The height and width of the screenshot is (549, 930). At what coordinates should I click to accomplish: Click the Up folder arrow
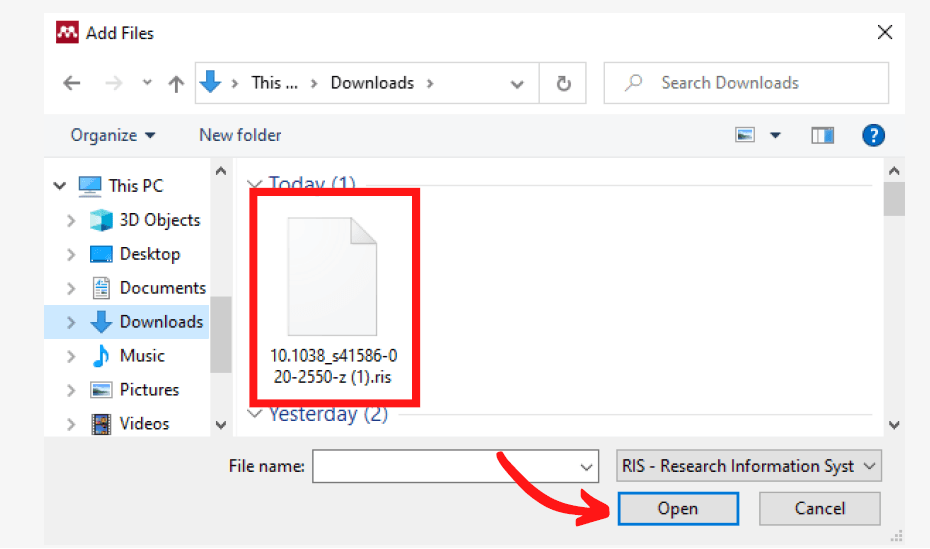176,84
